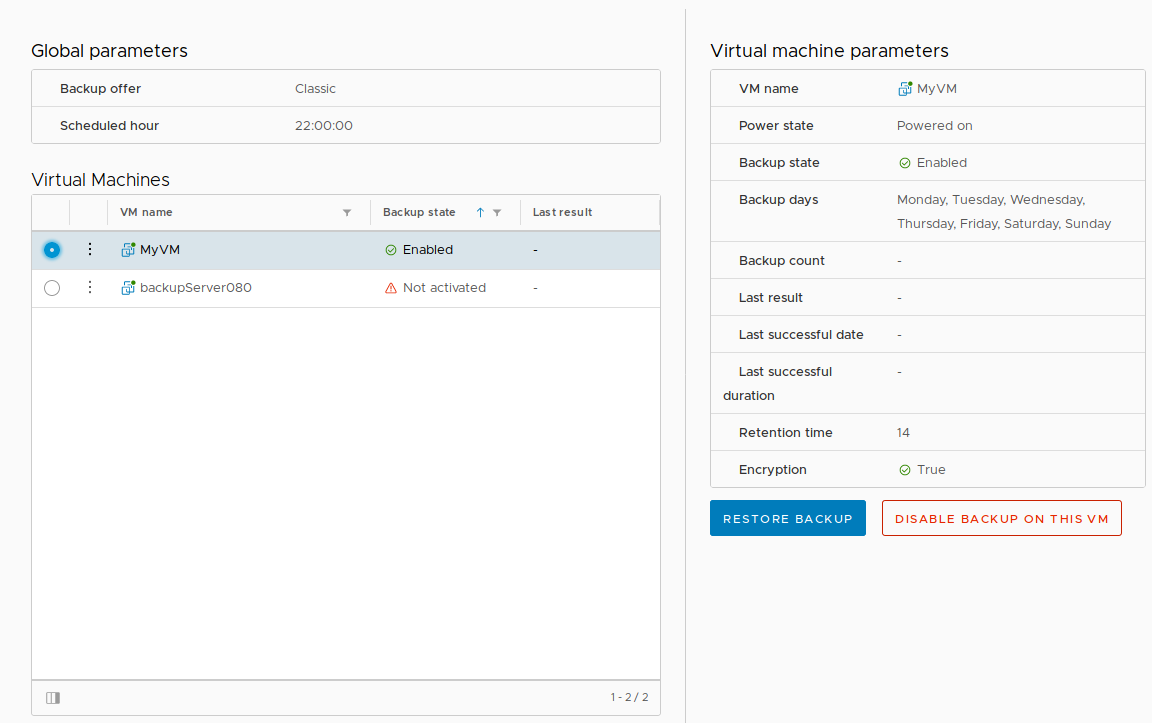Click the VM name column header
The width and height of the screenshot is (1152, 723).
(x=146, y=212)
